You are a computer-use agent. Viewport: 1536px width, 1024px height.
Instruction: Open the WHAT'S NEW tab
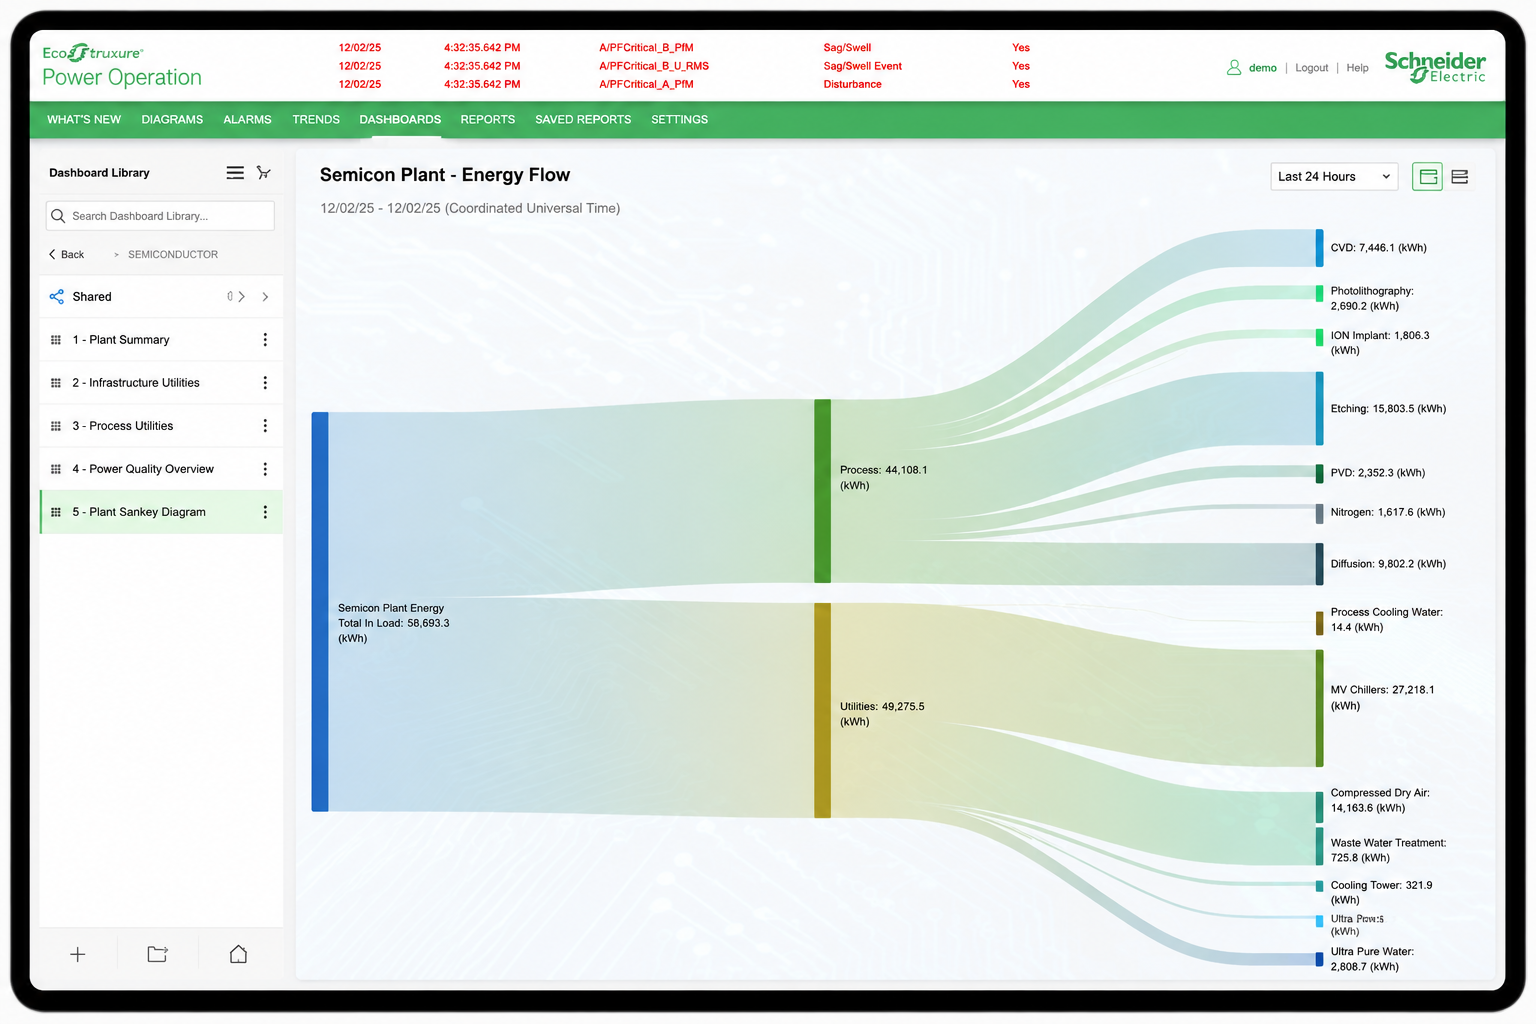[x=84, y=119]
